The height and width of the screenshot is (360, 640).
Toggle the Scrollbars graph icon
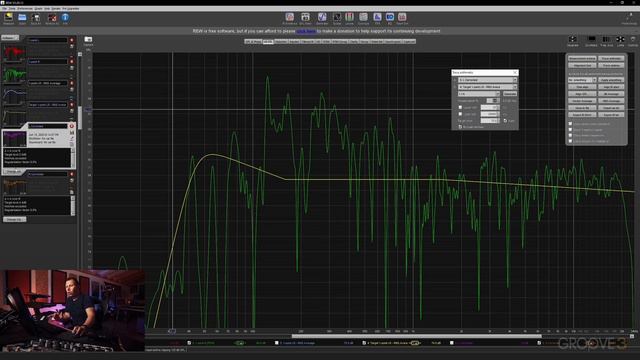point(591,40)
